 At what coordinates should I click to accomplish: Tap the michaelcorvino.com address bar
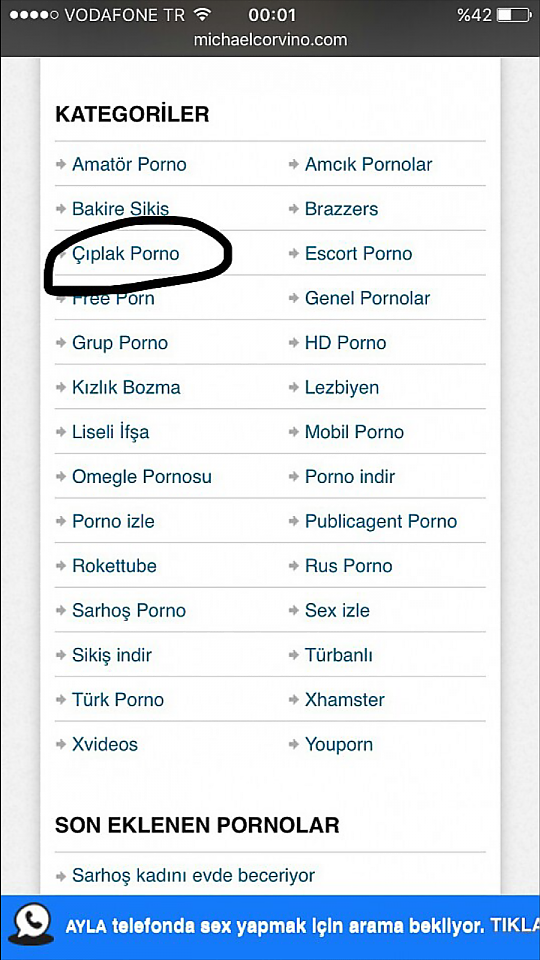(270, 40)
